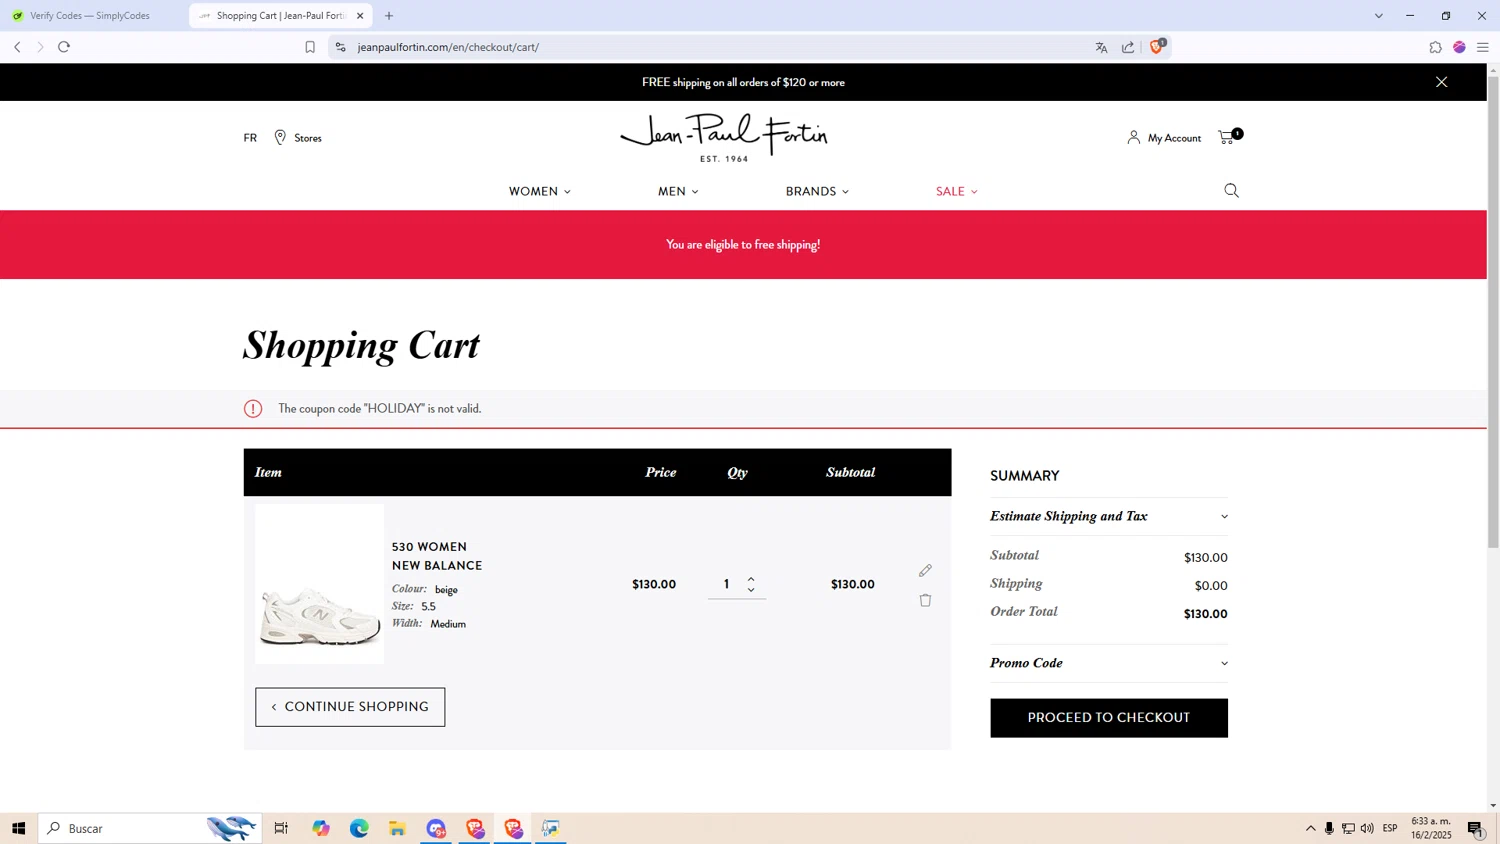Open the tab search dropdown arrow
This screenshot has width=1500, height=844.
point(1378,16)
